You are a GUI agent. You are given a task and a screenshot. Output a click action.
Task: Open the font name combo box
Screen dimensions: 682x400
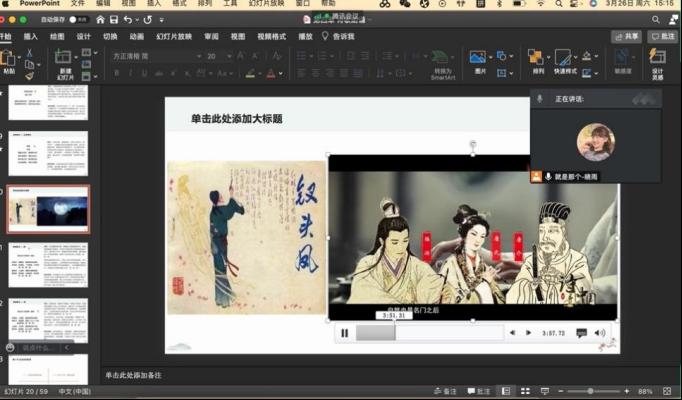pyautogui.click(x=157, y=57)
